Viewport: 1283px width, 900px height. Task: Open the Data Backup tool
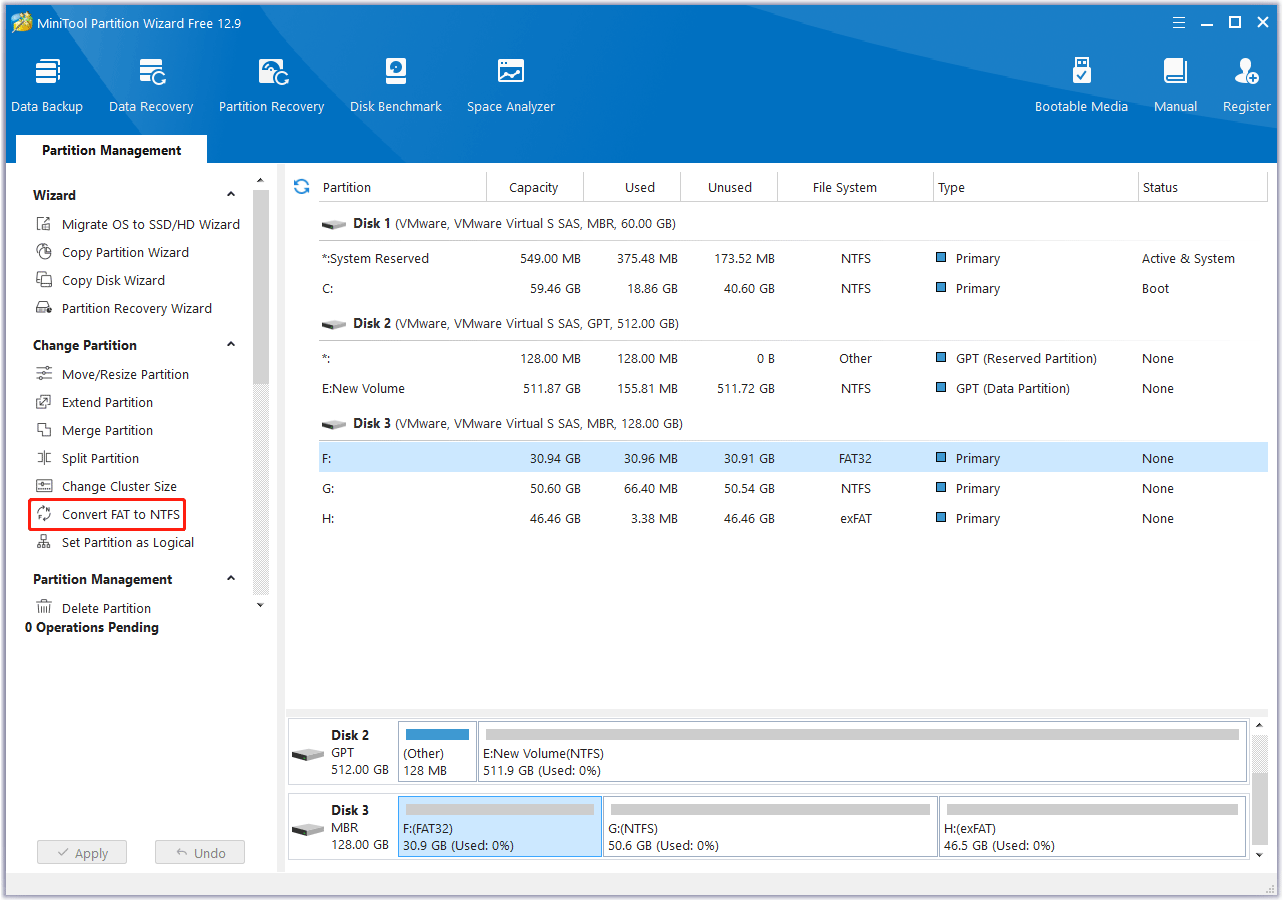point(47,85)
